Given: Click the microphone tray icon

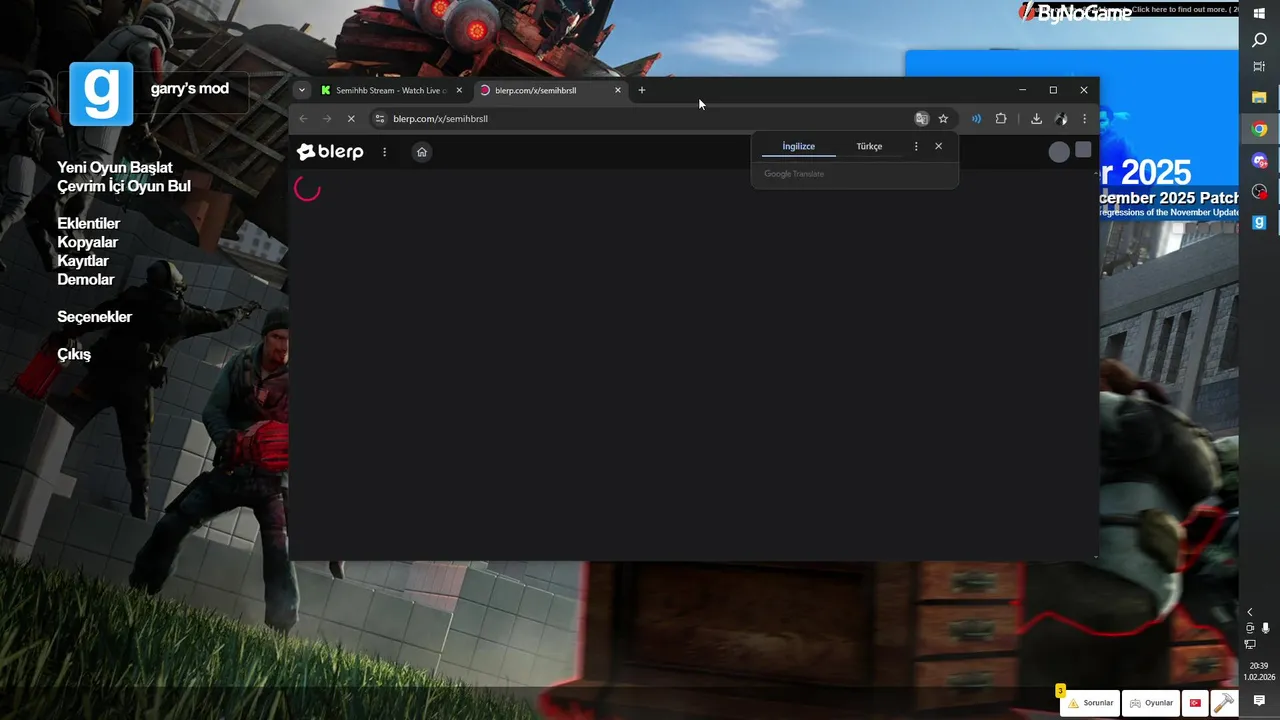Looking at the screenshot, I should tap(1266, 628).
